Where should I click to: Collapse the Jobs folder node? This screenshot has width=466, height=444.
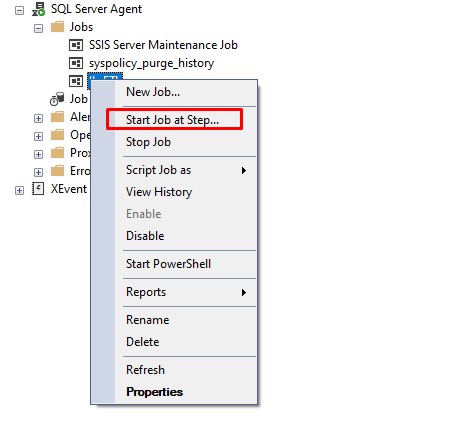(38, 28)
